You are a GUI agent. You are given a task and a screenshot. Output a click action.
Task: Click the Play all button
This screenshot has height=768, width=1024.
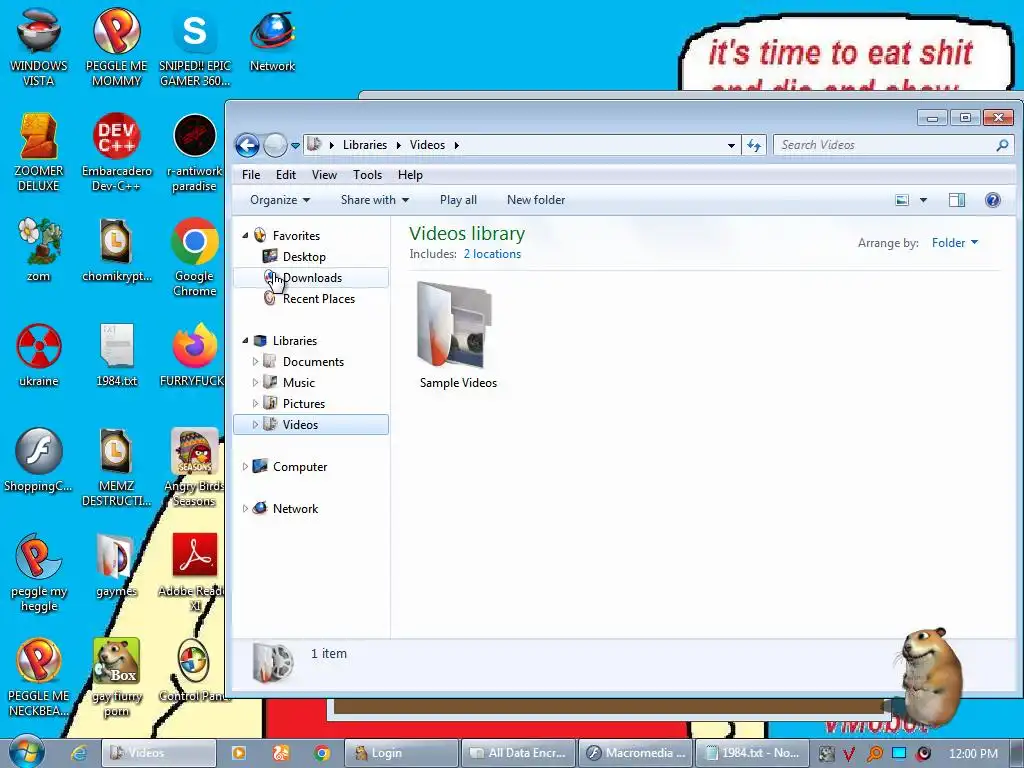pos(458,200)
